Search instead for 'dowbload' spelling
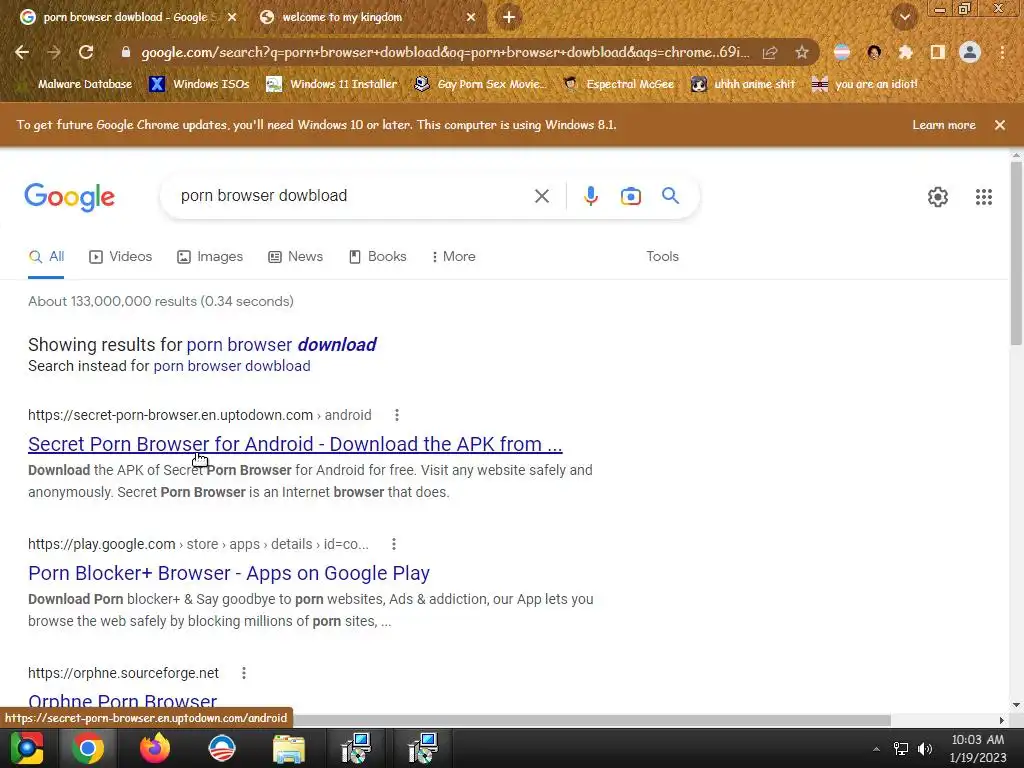 pos(232,366)
